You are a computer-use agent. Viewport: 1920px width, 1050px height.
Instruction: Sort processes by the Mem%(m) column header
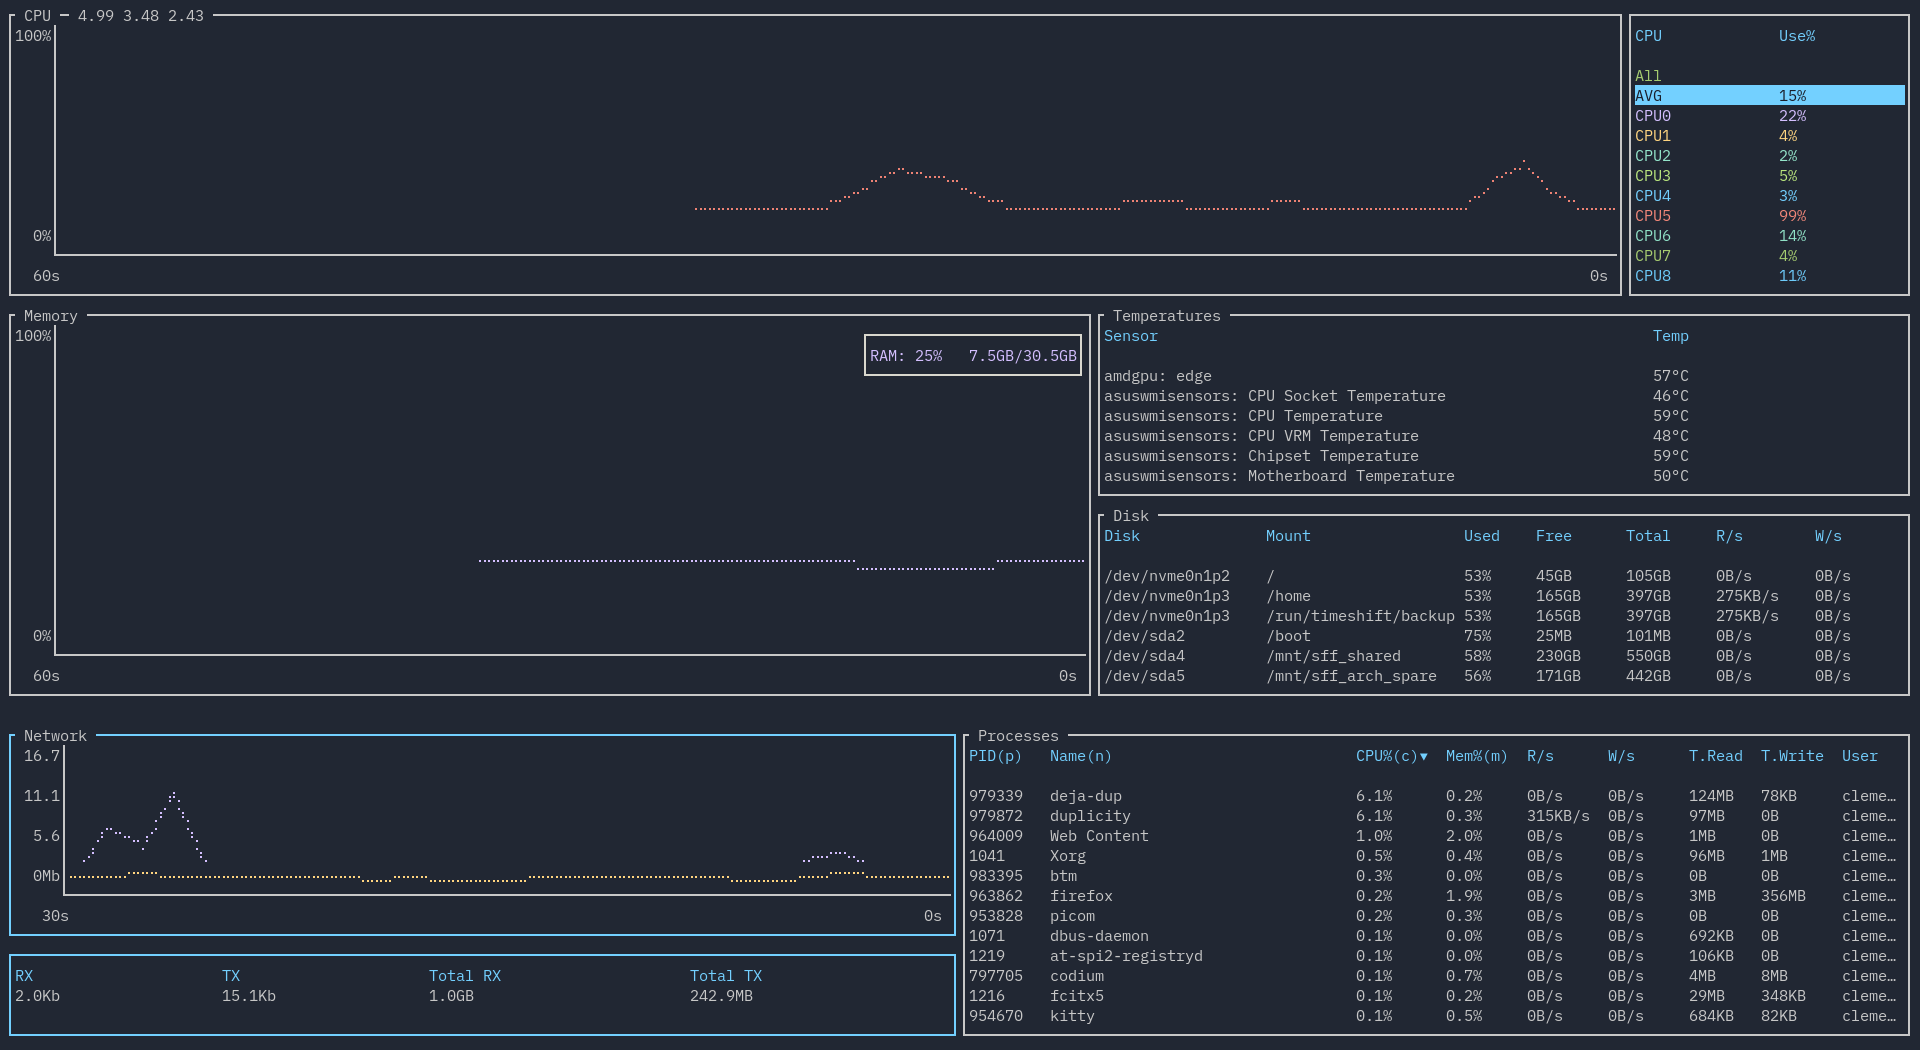1476,756
